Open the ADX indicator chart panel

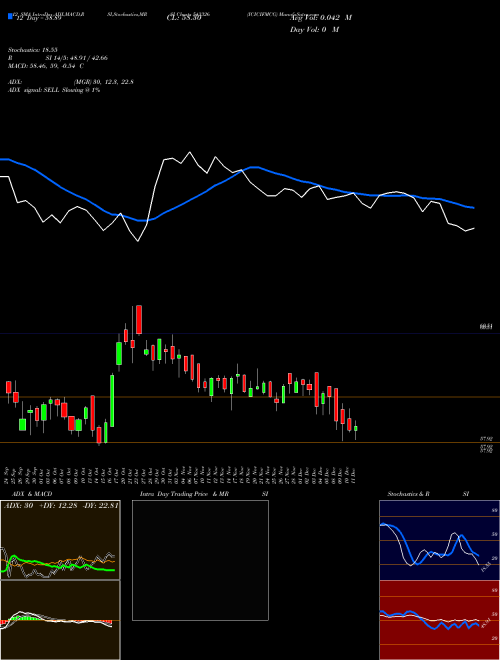tap(60, 540)
